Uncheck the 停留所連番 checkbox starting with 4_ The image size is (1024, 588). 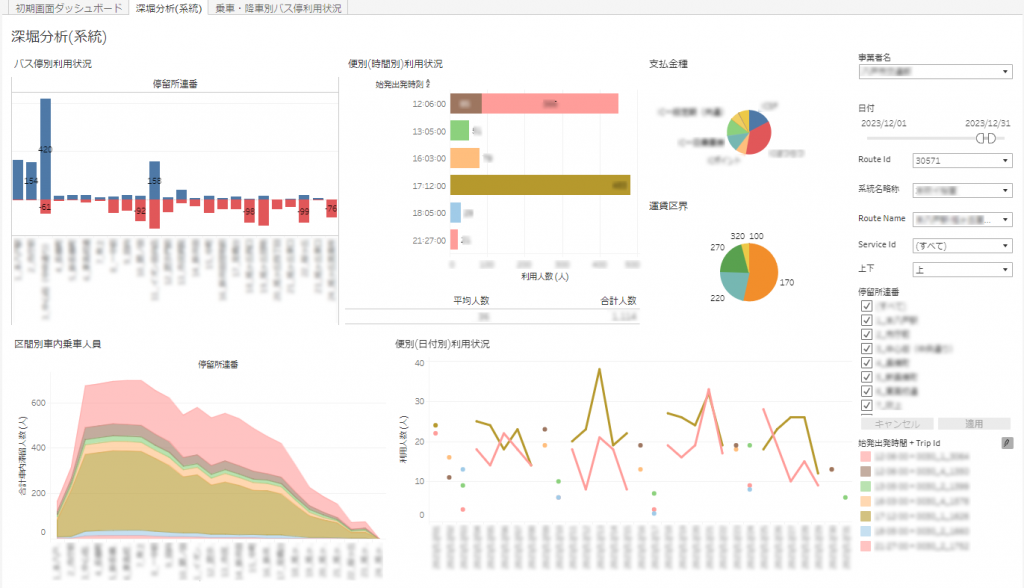[867, 363]
